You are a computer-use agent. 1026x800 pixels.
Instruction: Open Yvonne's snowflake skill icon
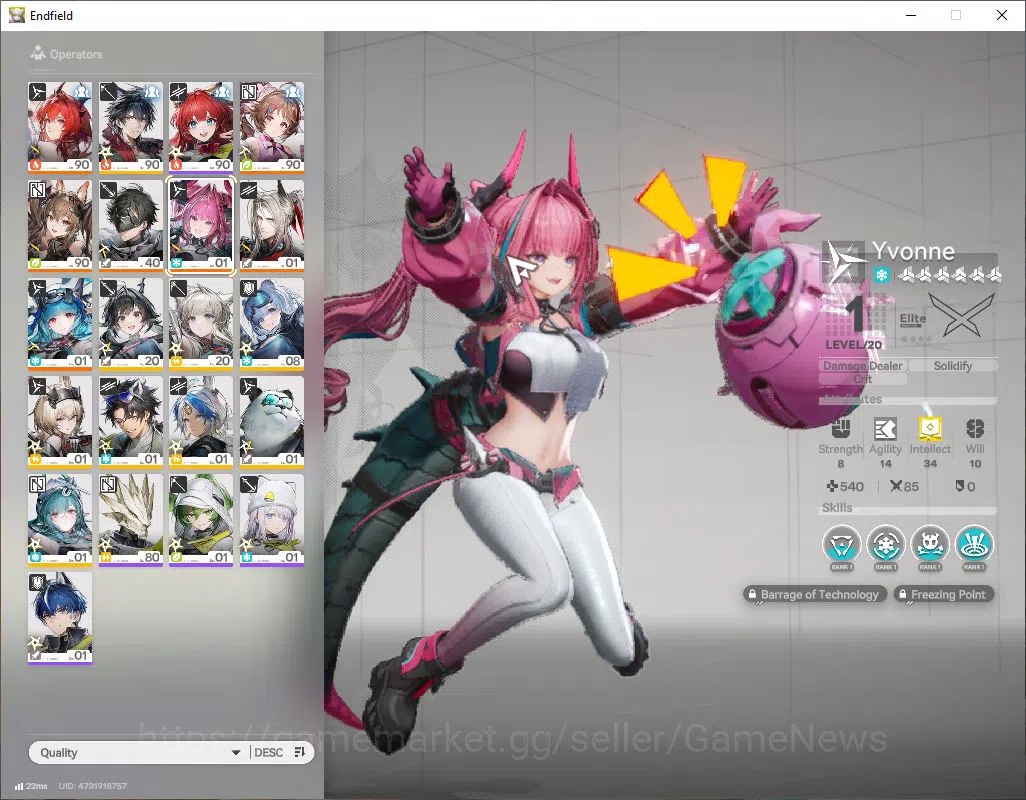coord(885,544)
